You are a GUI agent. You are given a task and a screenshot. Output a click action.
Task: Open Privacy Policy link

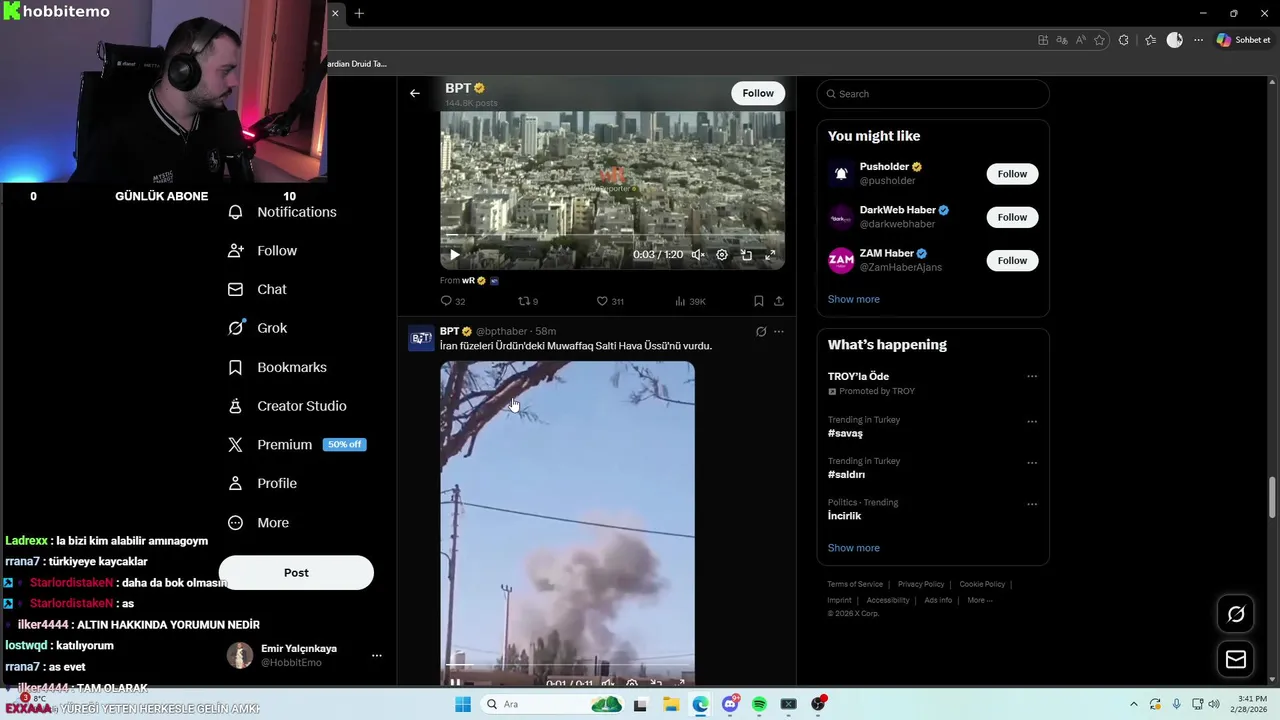click(921, 584)
